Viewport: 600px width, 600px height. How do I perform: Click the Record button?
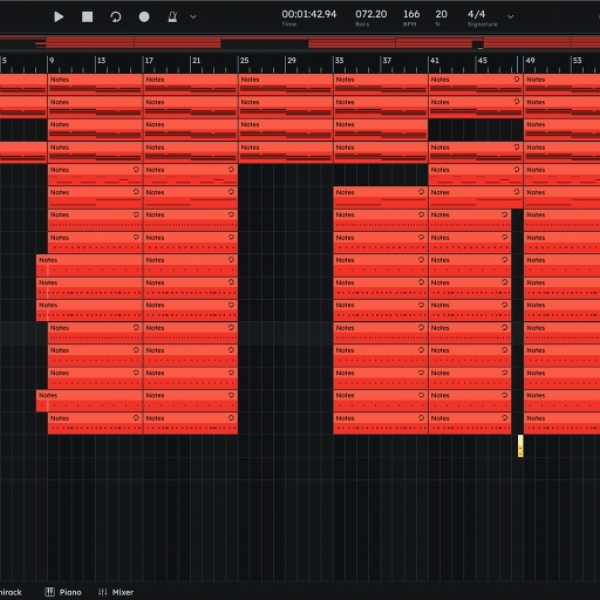[144, 17]
